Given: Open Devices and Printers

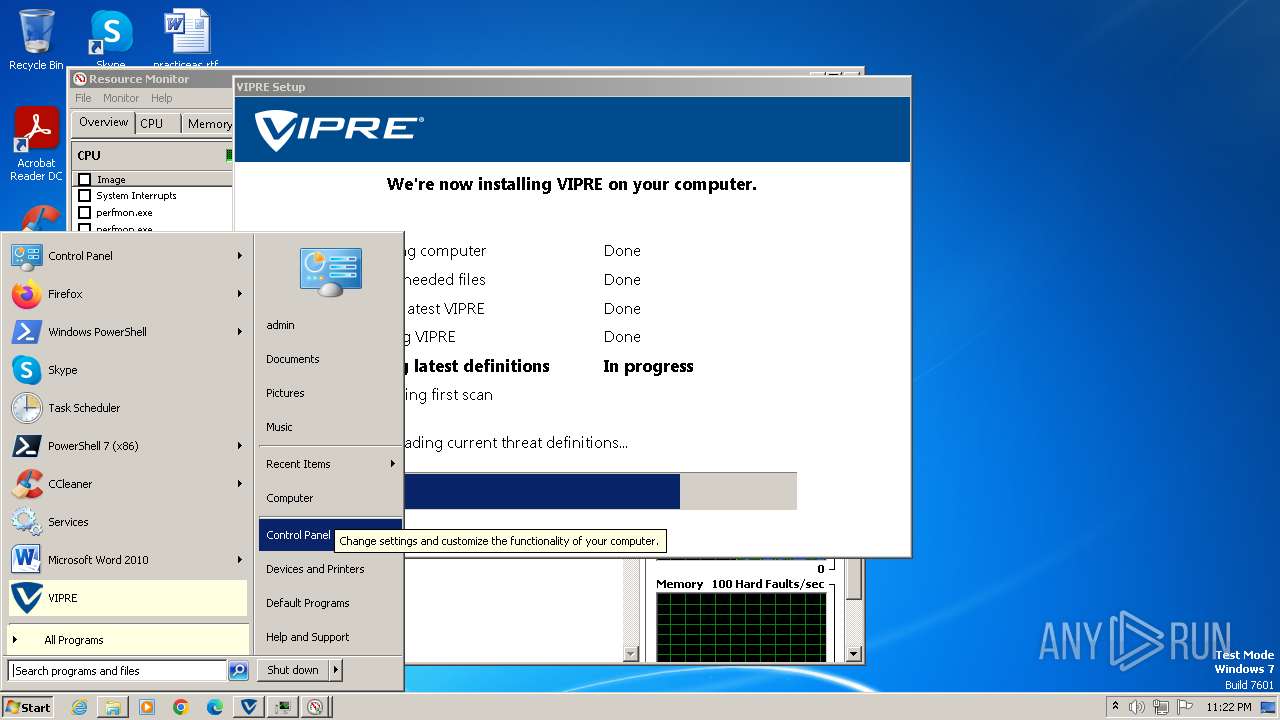Looking at the screenshot, I should 315,569.
